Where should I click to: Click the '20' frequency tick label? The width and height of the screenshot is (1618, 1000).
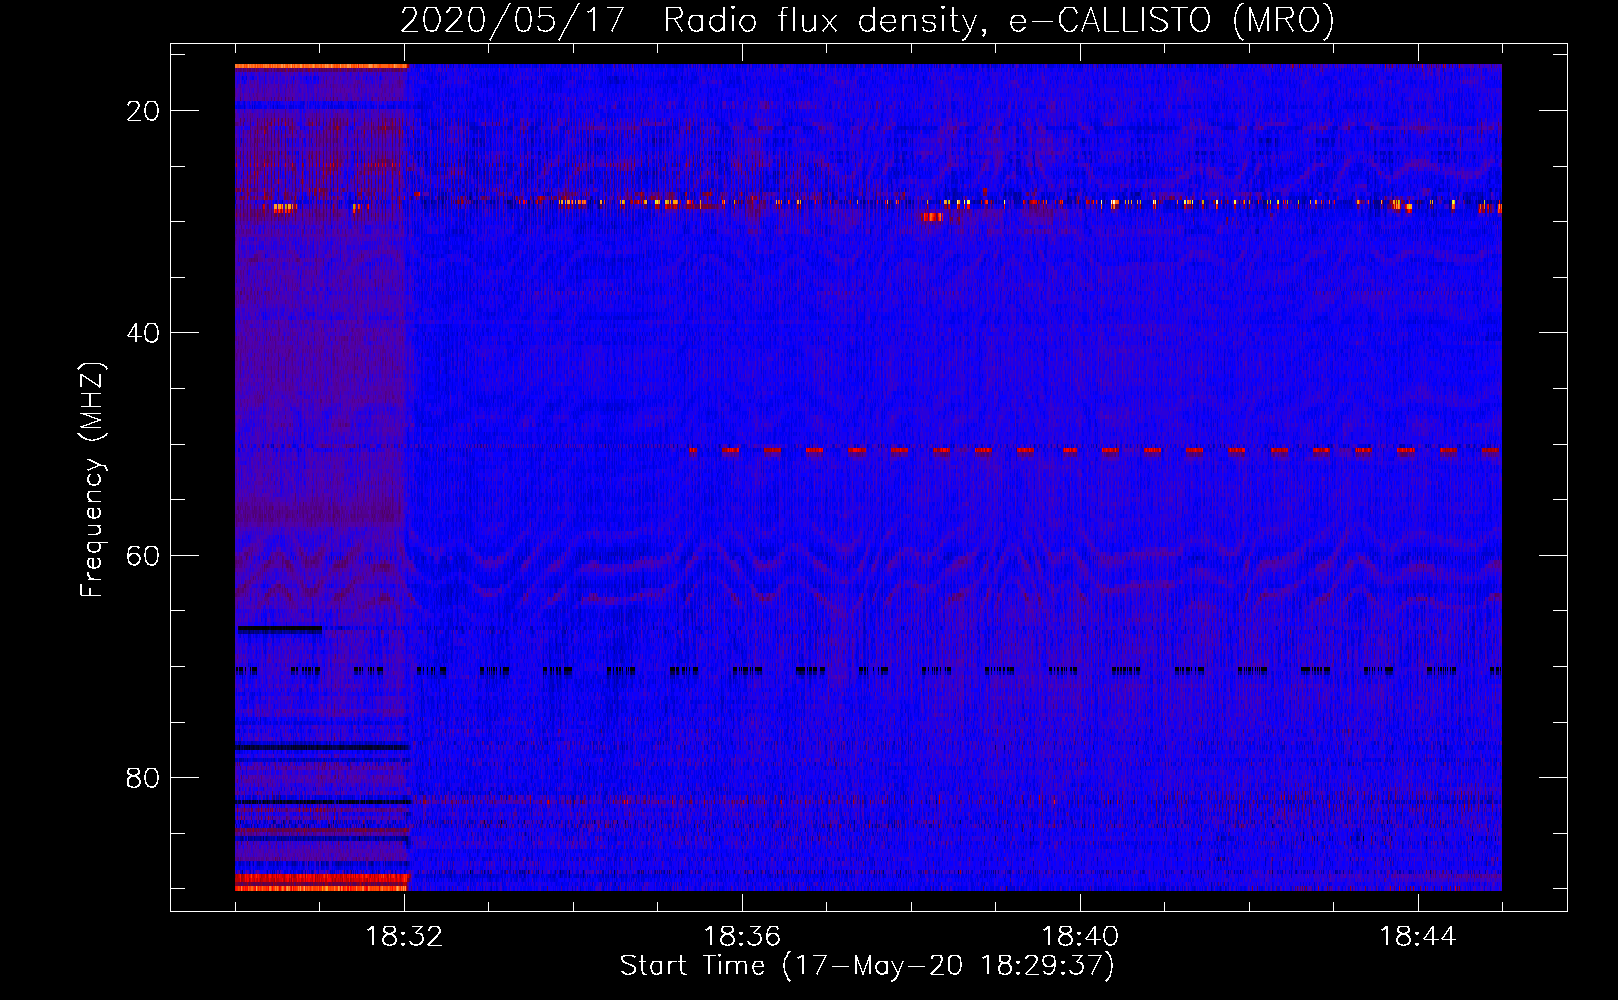tap(143, 111)
